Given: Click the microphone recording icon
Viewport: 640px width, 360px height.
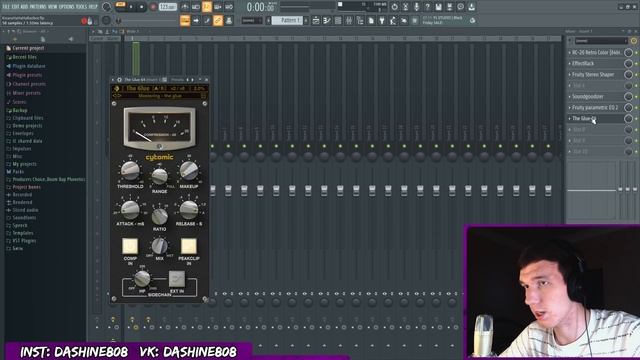Looking at the screenshot, I should [x=416, y=7].
